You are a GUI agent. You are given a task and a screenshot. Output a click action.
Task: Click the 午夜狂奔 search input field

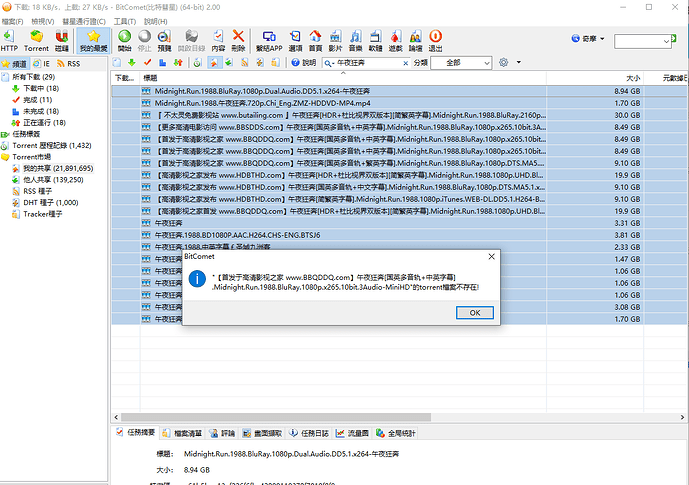368,63
